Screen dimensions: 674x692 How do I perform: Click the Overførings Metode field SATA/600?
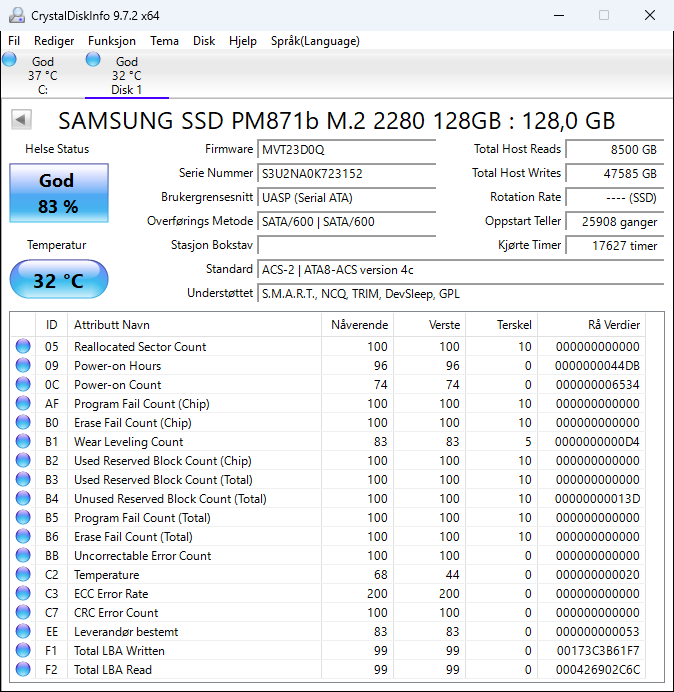(346, 221)
